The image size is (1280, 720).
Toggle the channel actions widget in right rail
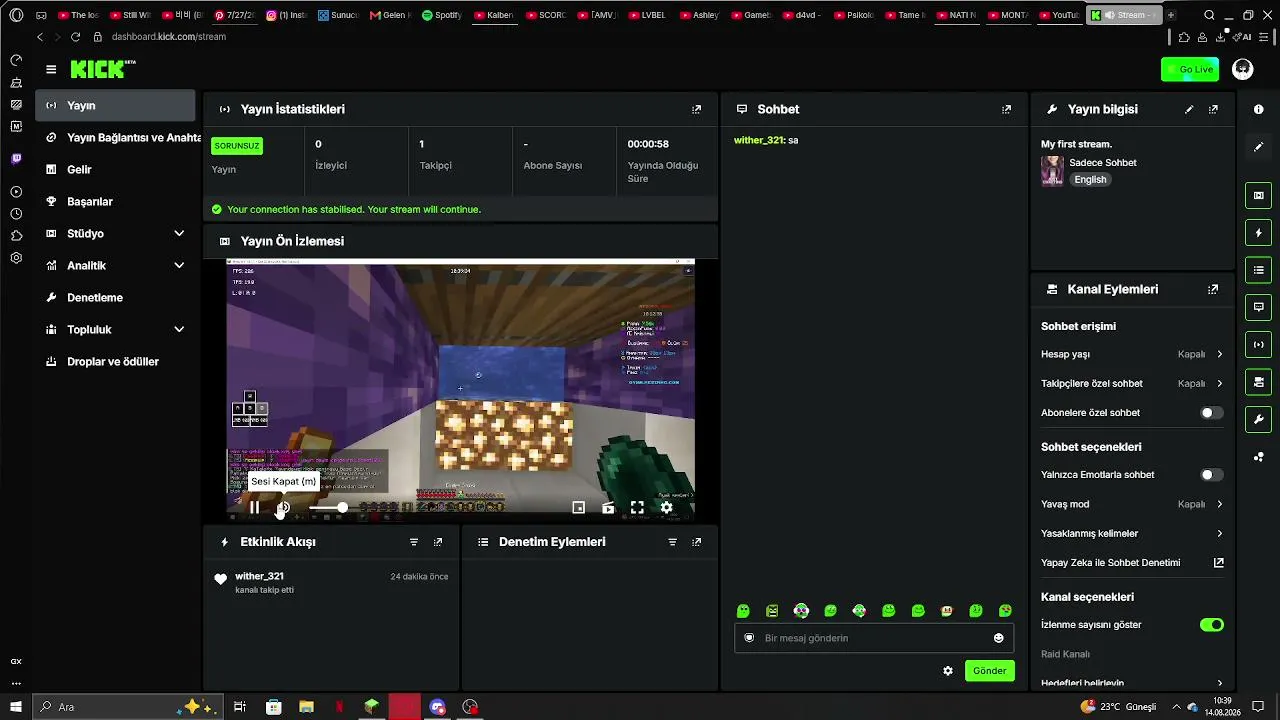coord(1259,382)
